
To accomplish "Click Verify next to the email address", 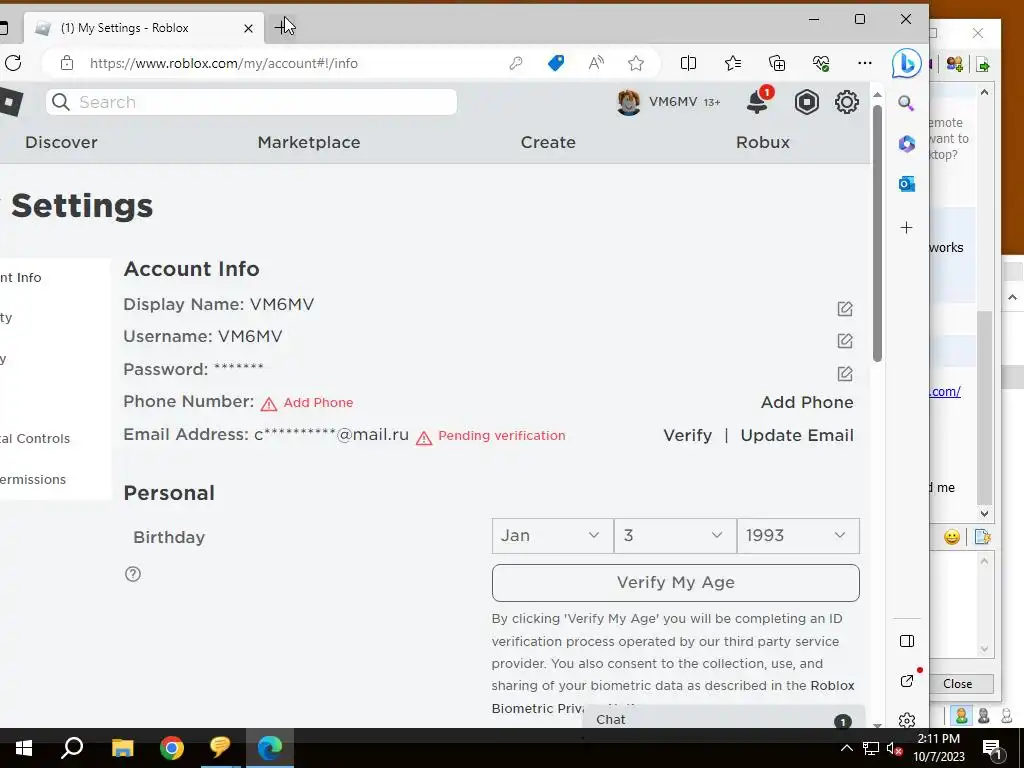I will pyautogui.click(x=687, y=435).
